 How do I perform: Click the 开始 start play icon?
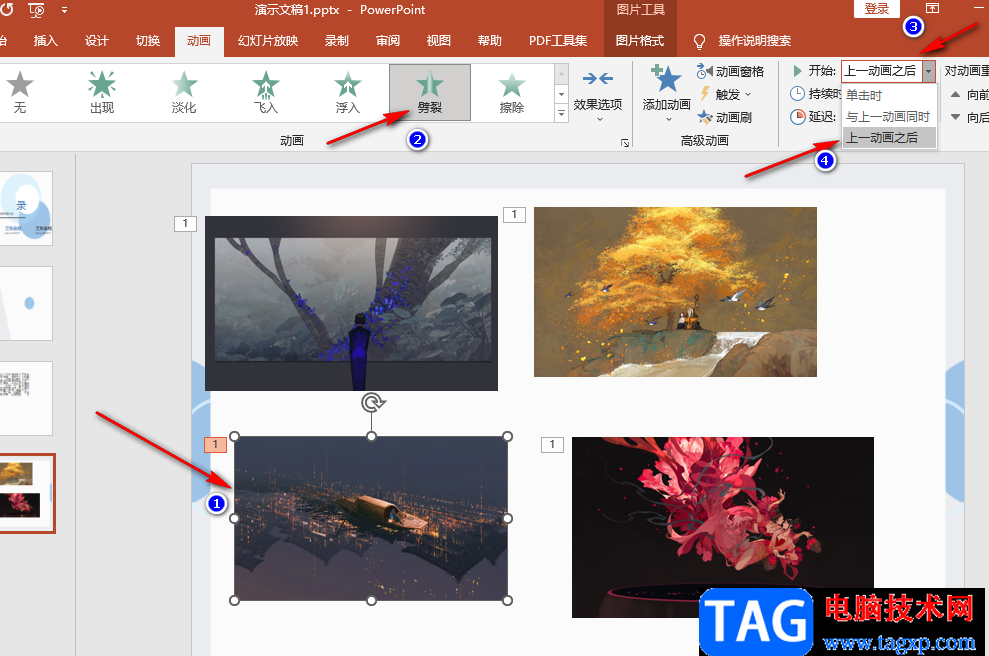coord(797,71)
